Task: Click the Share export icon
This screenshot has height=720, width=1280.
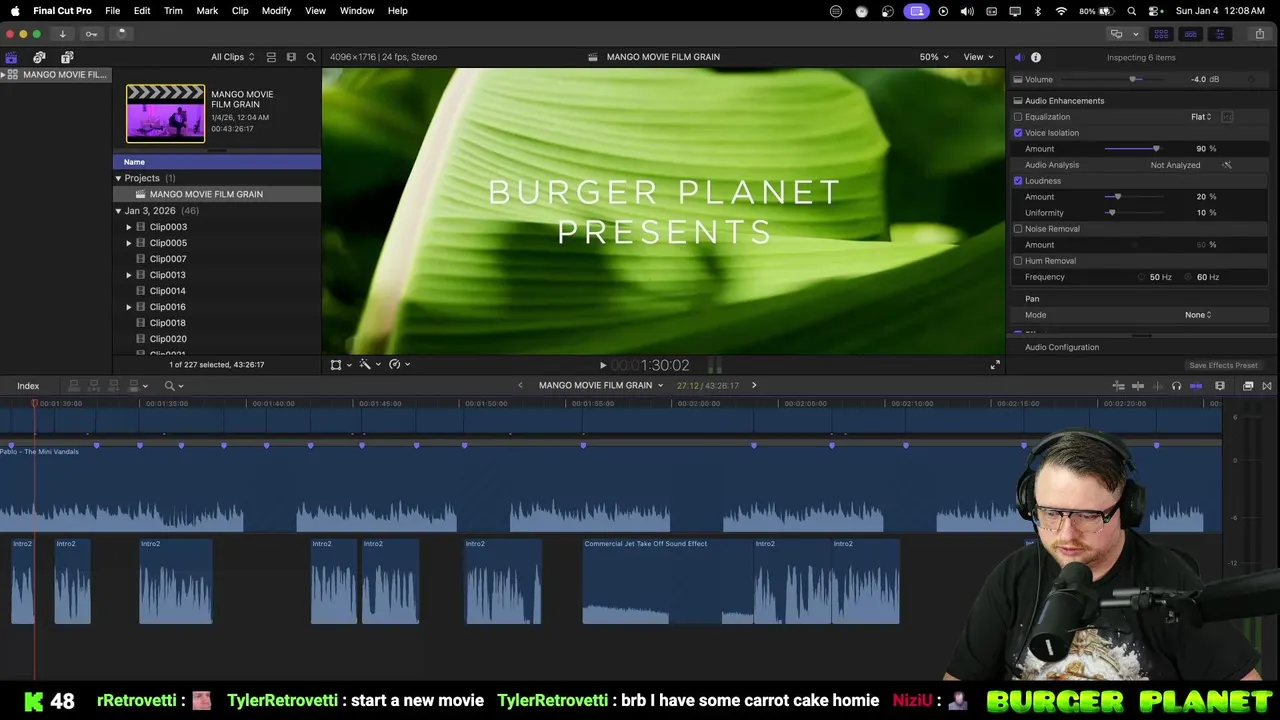Action: pos(1259,33)
